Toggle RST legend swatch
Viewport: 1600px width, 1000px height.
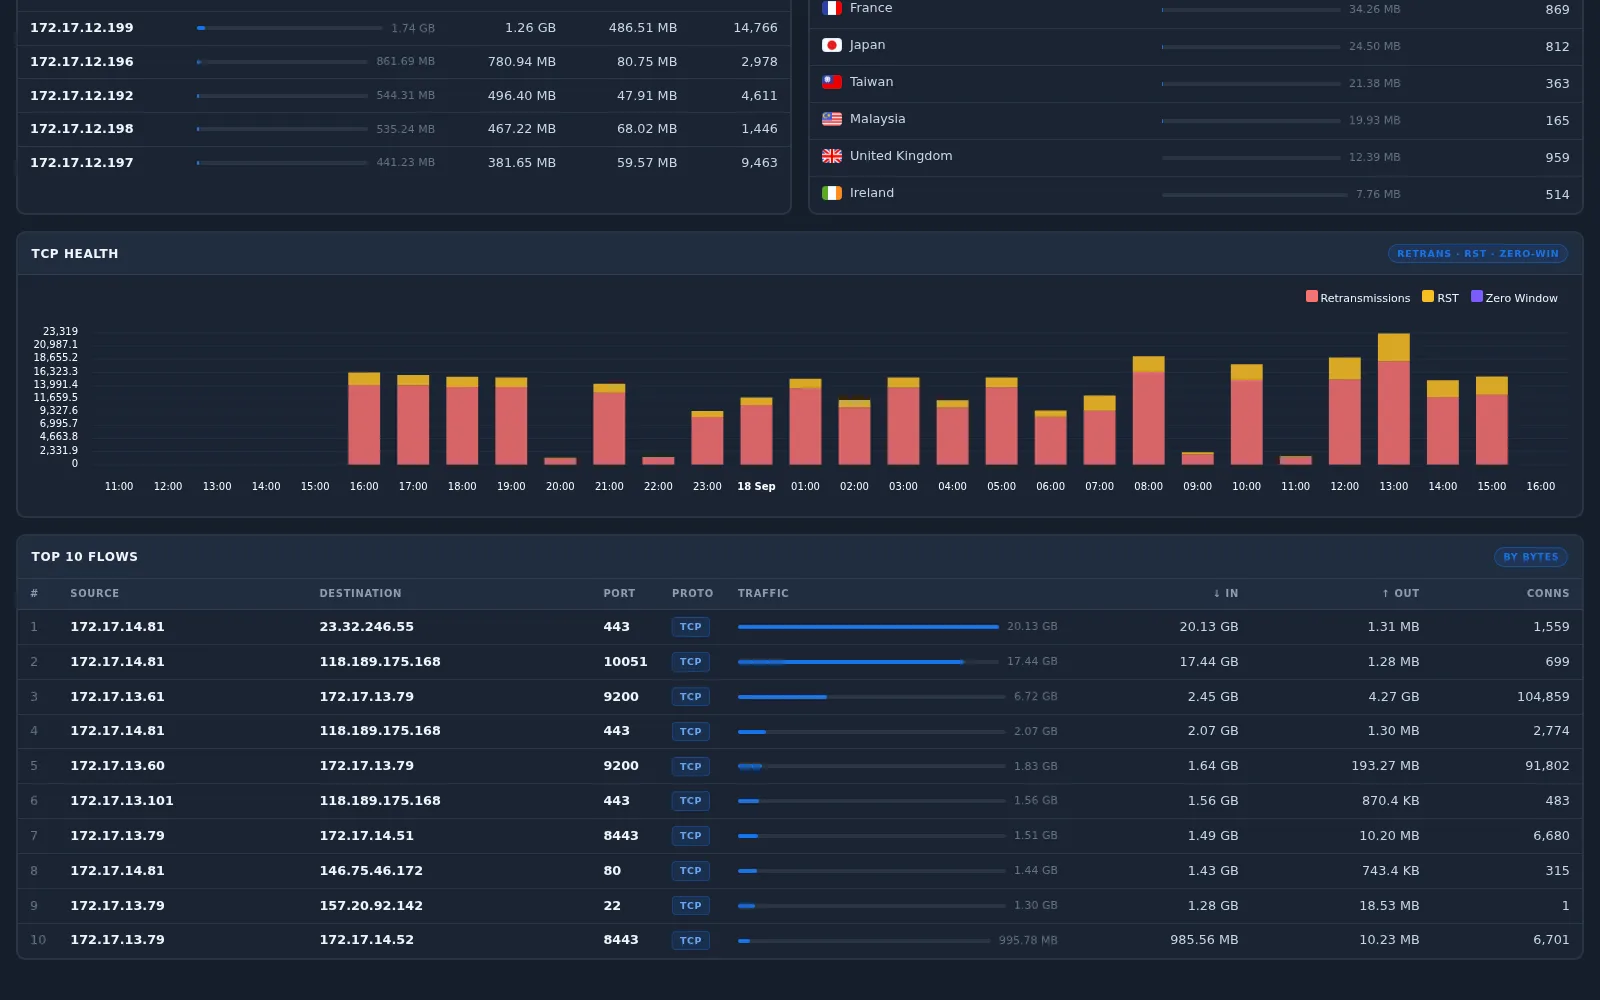[1428, 296]
